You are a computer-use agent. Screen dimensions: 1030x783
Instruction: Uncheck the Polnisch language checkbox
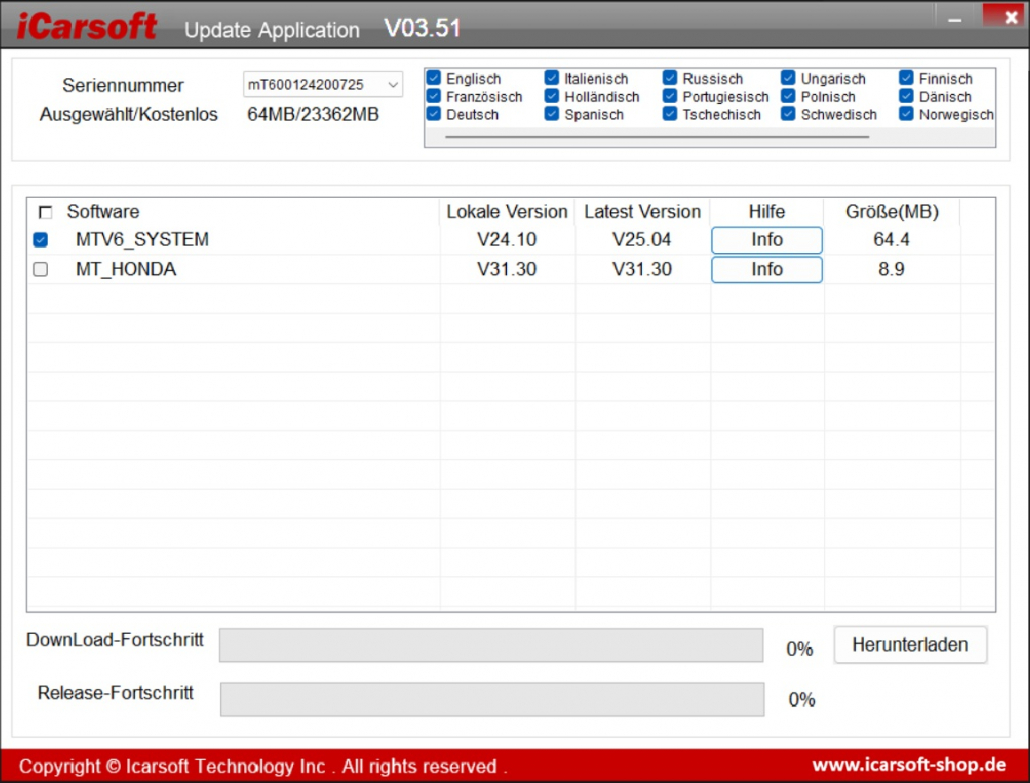pos(788,96)
